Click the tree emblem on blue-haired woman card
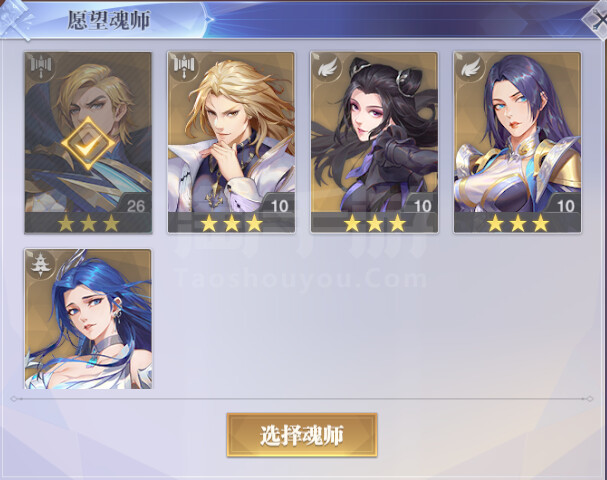The width and height of the screenshot is (607, 480). click(40, 265)
